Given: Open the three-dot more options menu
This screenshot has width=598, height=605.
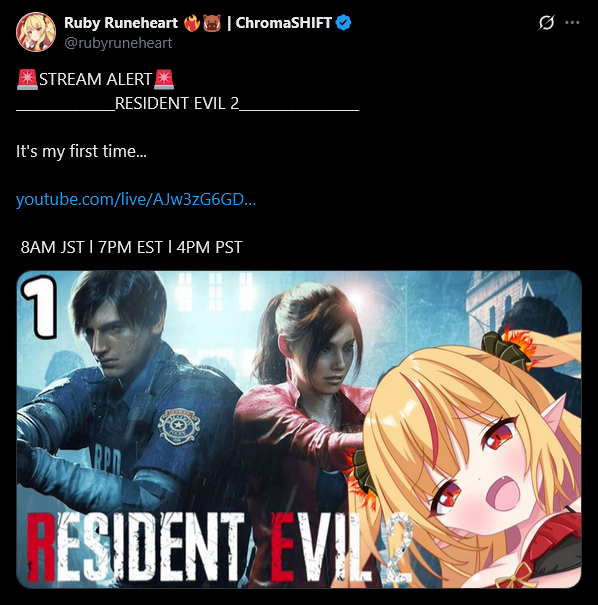Looking at the screenshot, I should (x=572, y=22).
